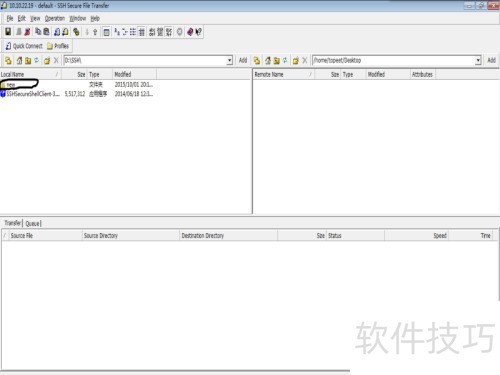Click the Stop transfer toolbar icon
The width and height of the screenshot is (500, 375).
pyautogui.click(x=180, y=32)
